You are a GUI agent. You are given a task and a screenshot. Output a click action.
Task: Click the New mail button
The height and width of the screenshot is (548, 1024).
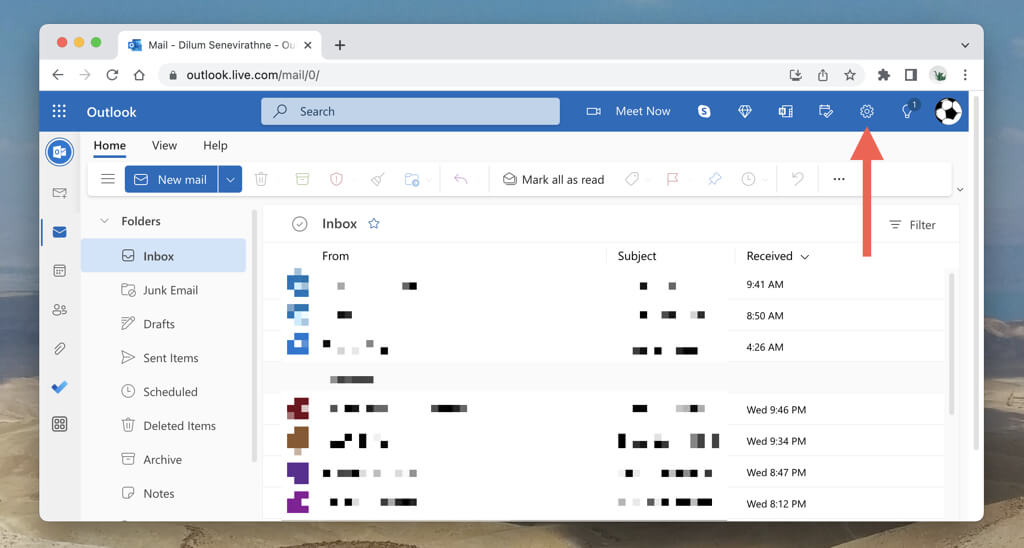171,180
